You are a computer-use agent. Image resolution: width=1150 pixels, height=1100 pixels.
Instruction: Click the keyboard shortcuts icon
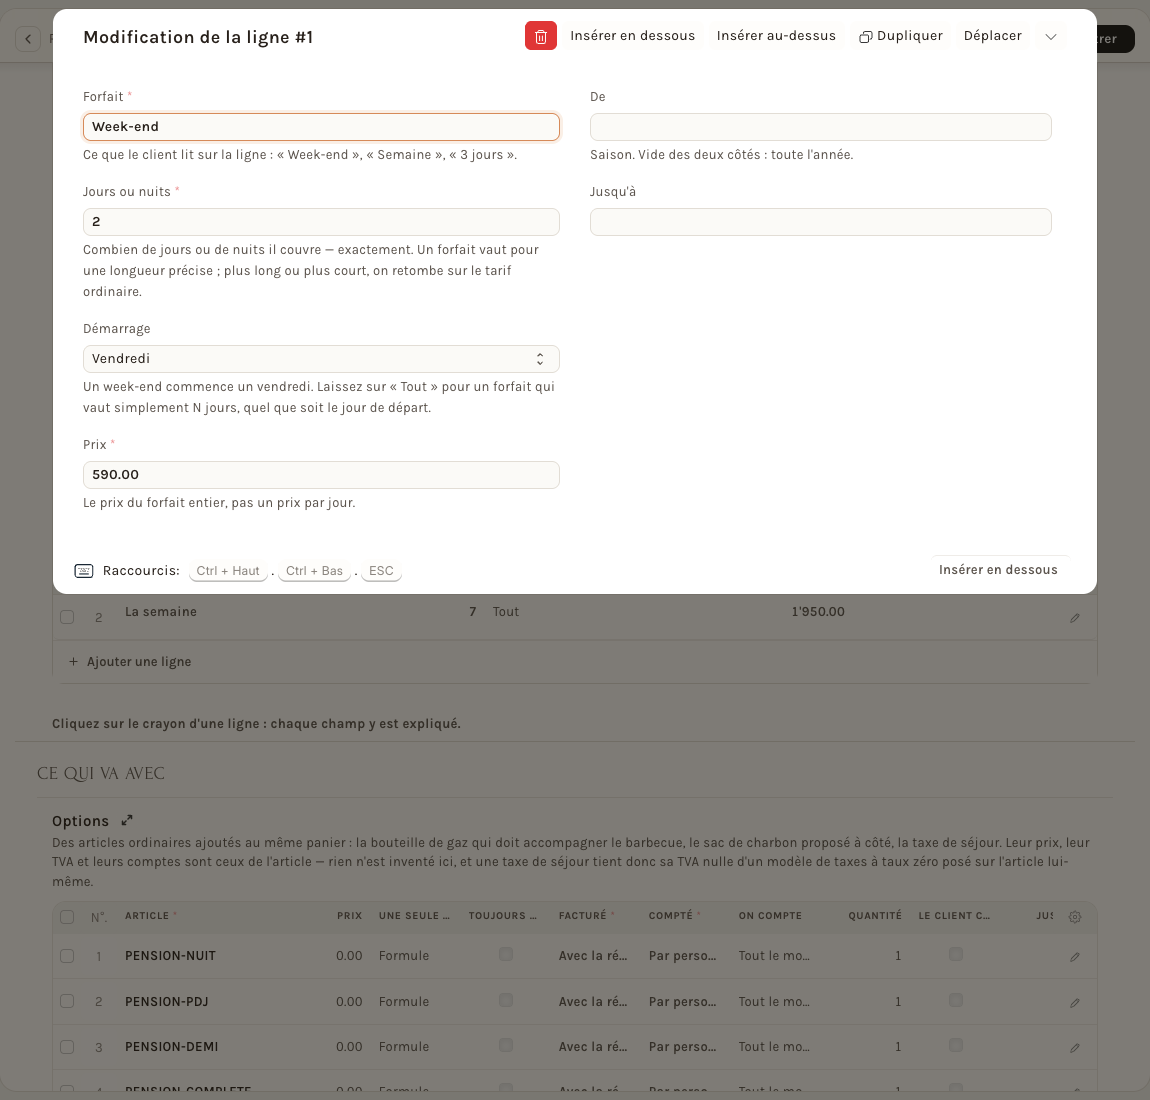tap(84, 571)
